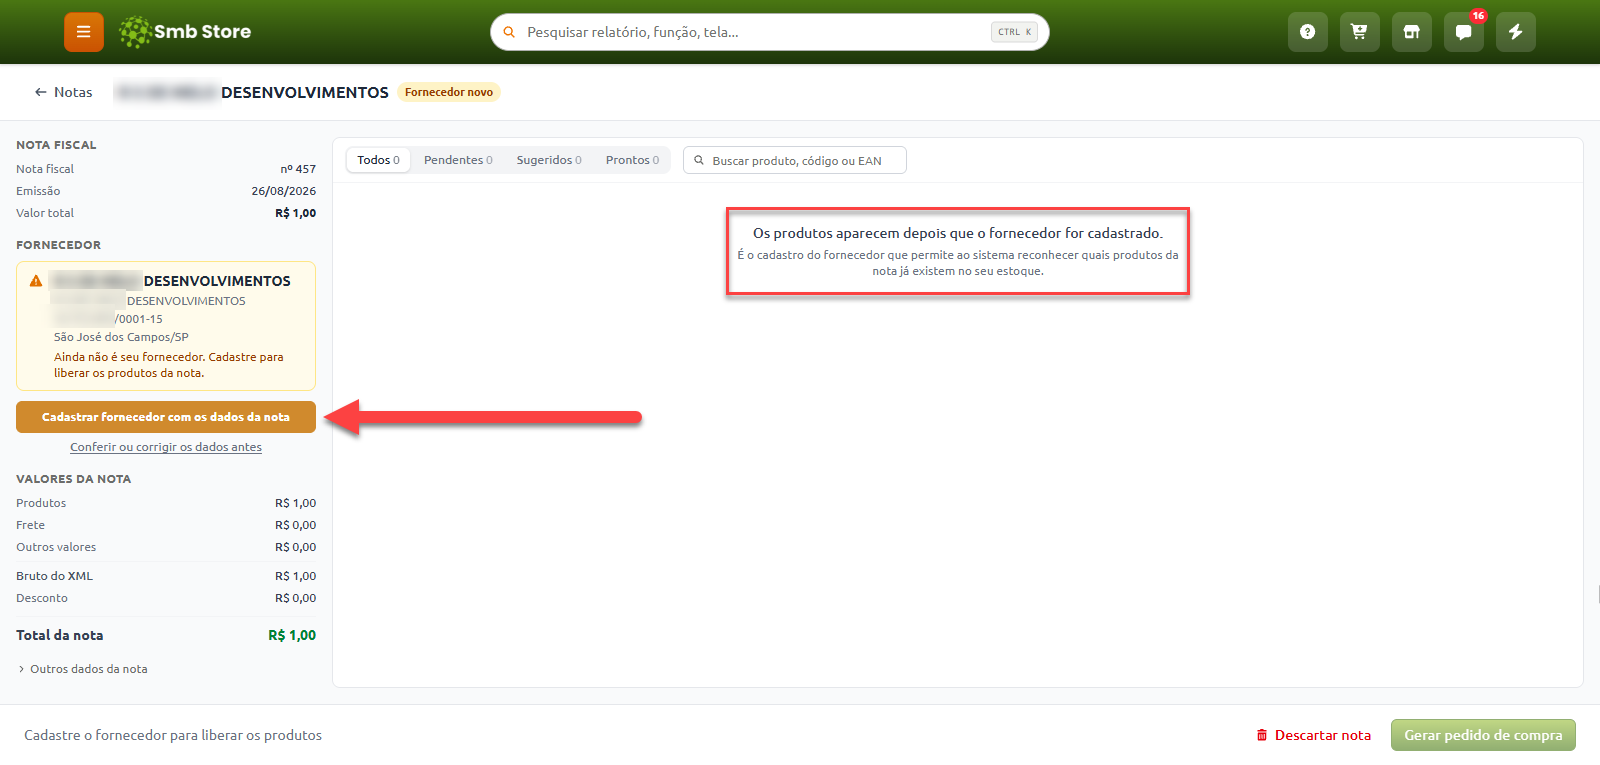
Task: Click São José dos Campos/SP text
Action: 121,337
